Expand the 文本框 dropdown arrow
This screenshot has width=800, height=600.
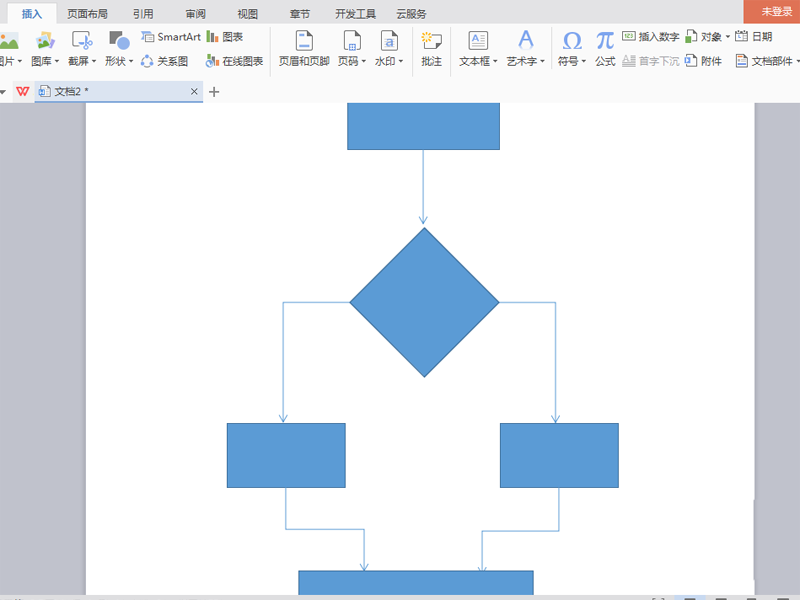tap(495, 61)
